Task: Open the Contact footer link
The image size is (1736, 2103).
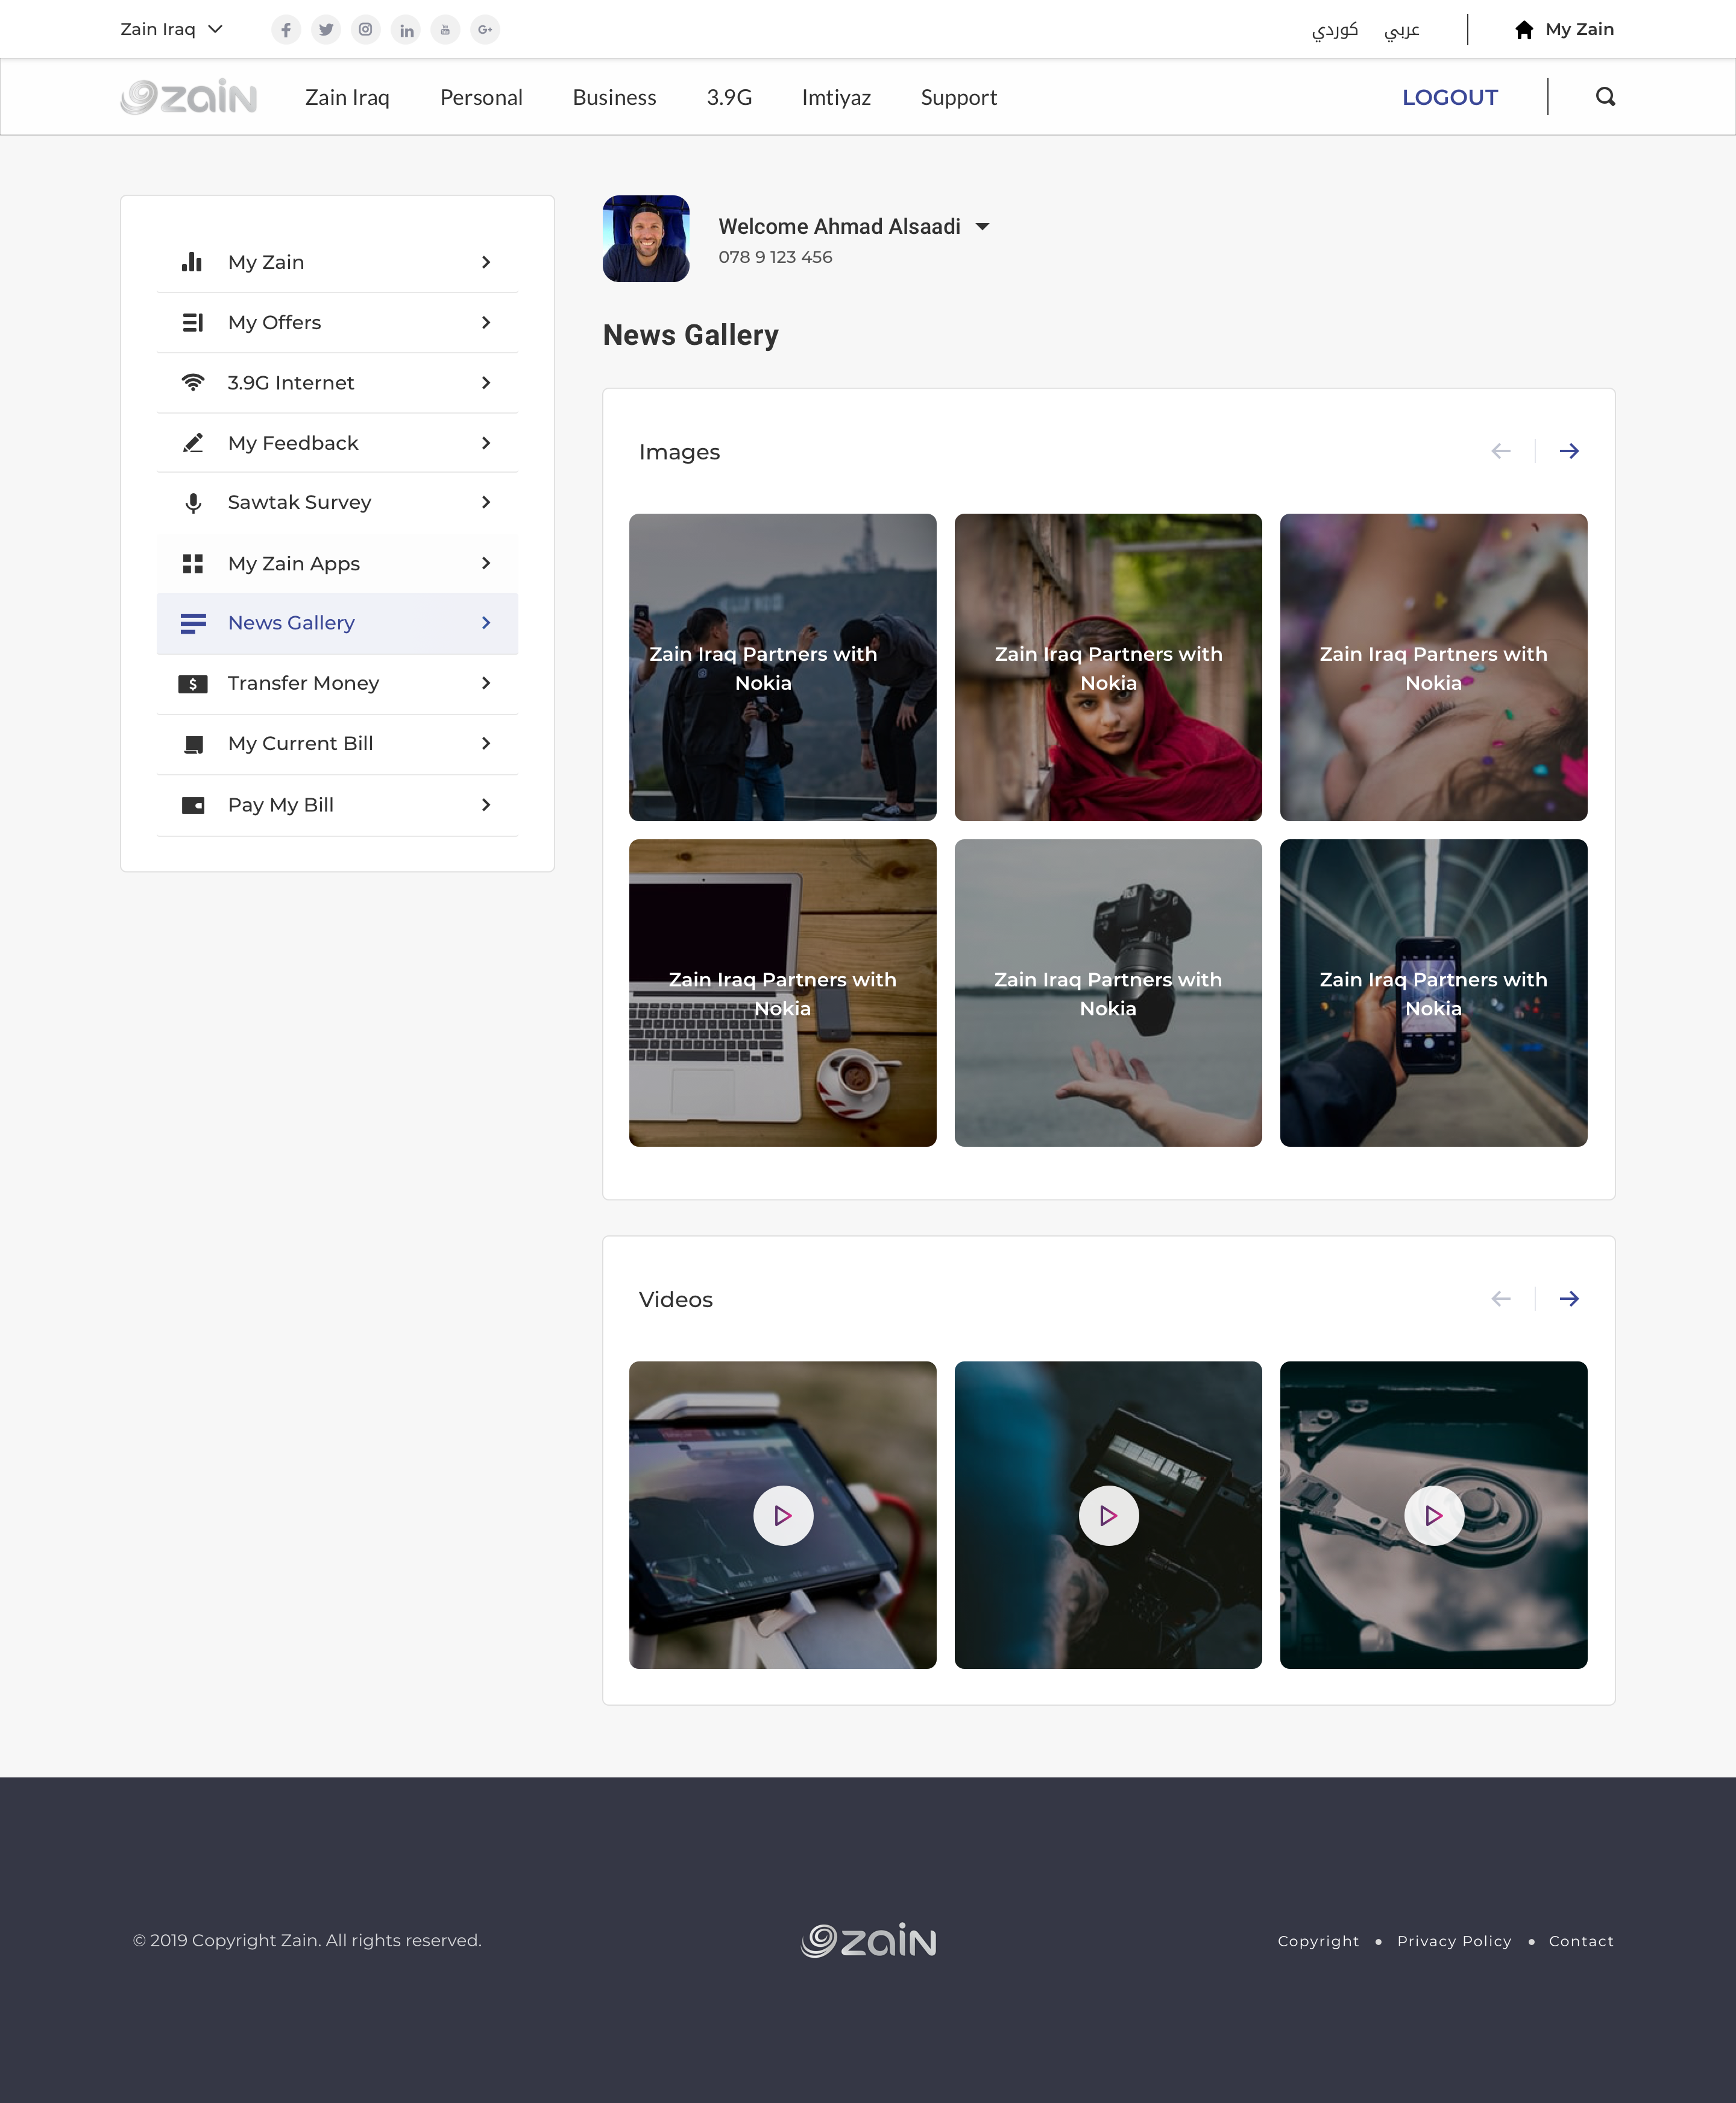Action: (x=1581, y=1941)
